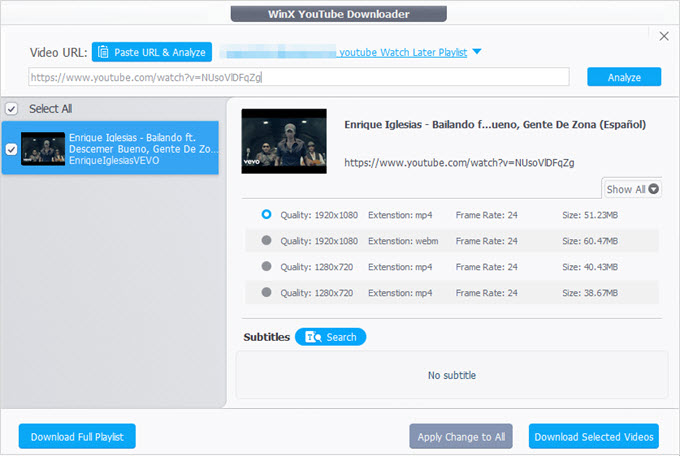Close the downloader dialog

(x=664, y=36)
